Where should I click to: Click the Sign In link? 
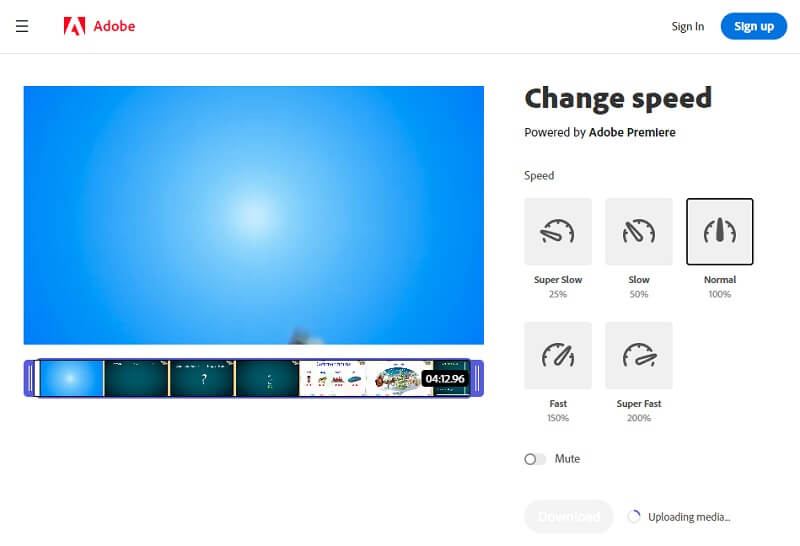click(687, 26)
